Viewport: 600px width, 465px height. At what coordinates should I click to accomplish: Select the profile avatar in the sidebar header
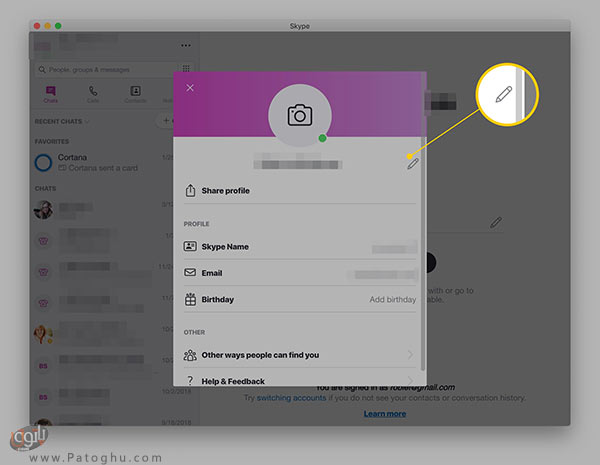[42, 46]
